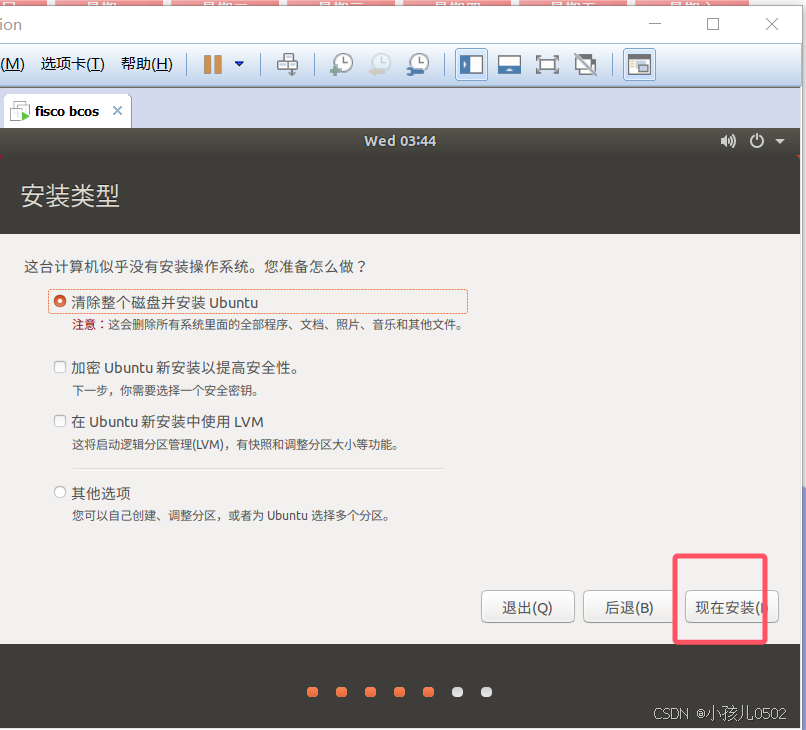The height and width of the screenshot is (730, 806).
Task: Open the power options dropdown arrow
Action: pyautogui.click(x=239, y=64)
